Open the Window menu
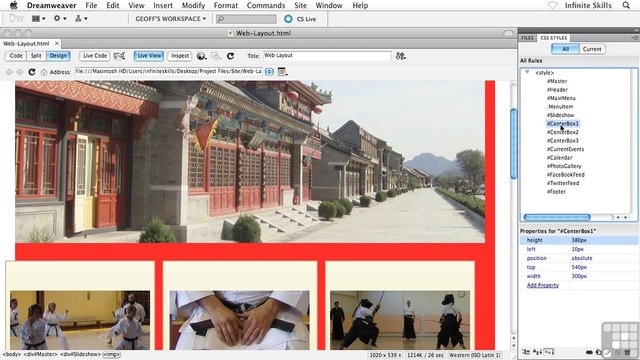This screenshot has width=640, height=360. click(329, 5)
